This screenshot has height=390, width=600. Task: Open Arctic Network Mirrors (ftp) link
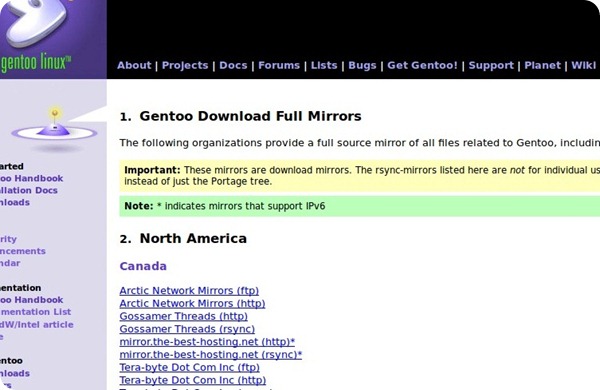(189, 291)
